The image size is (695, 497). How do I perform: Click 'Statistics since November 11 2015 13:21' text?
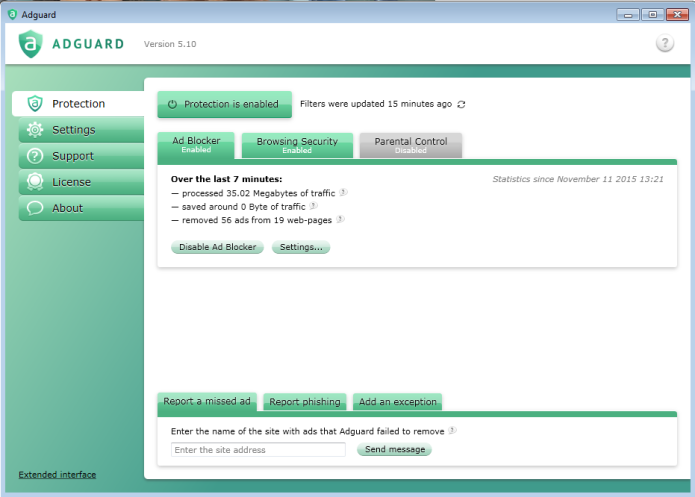pos(578,179)
